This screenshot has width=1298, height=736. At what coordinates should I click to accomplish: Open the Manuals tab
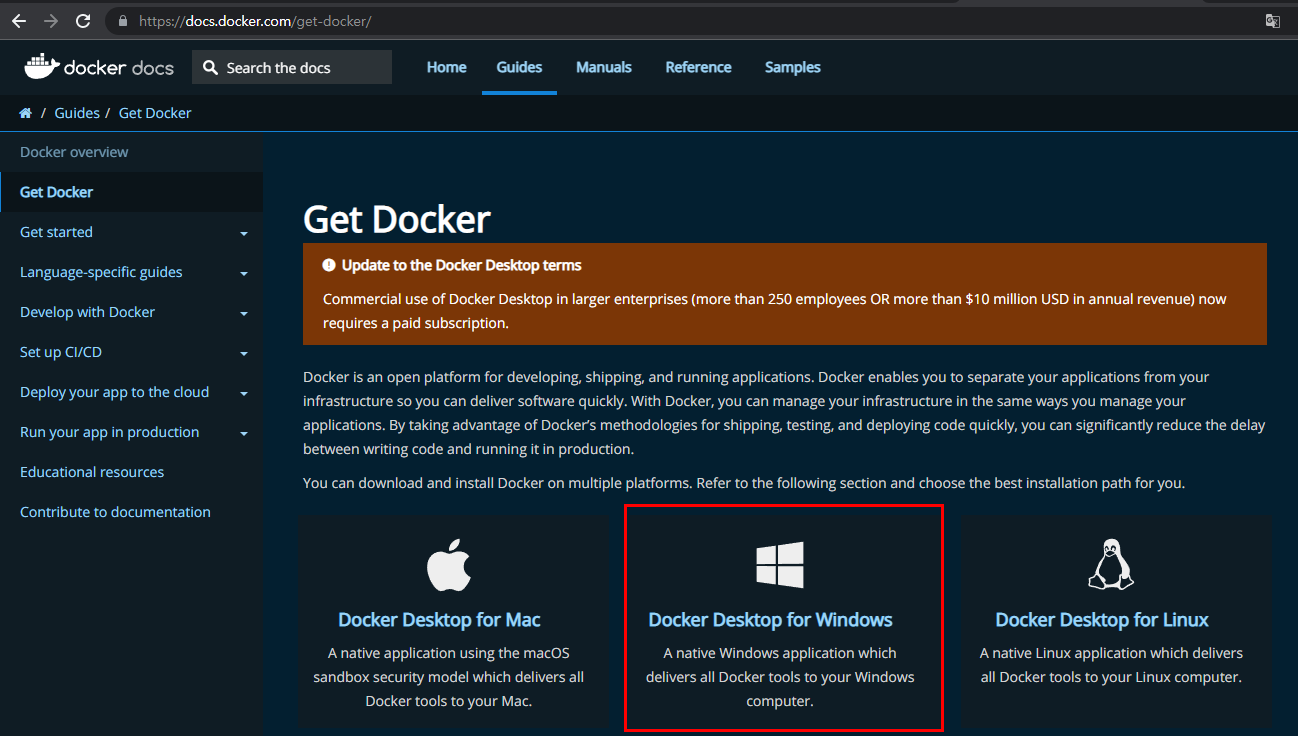point(604,67)
